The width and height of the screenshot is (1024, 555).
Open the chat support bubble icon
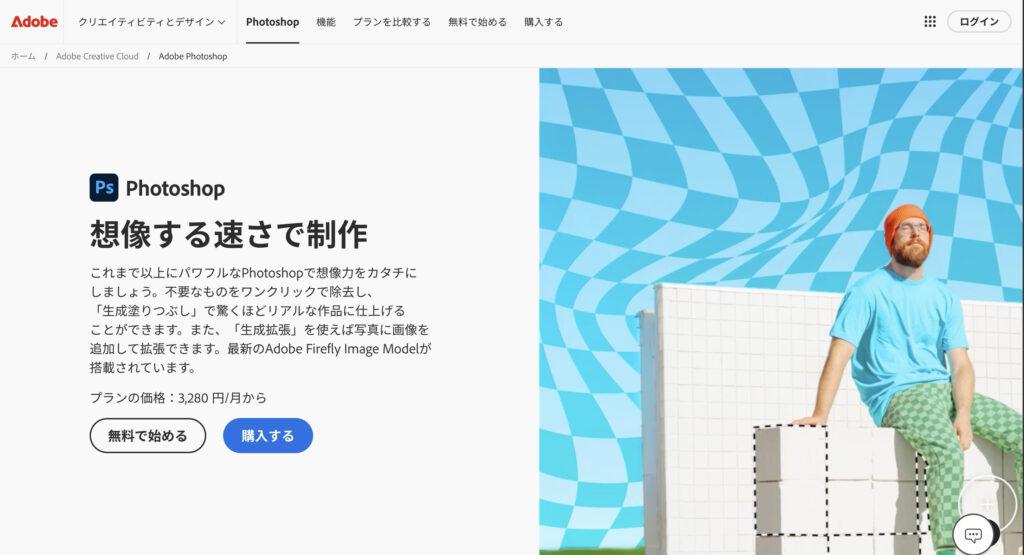point(973,535)
